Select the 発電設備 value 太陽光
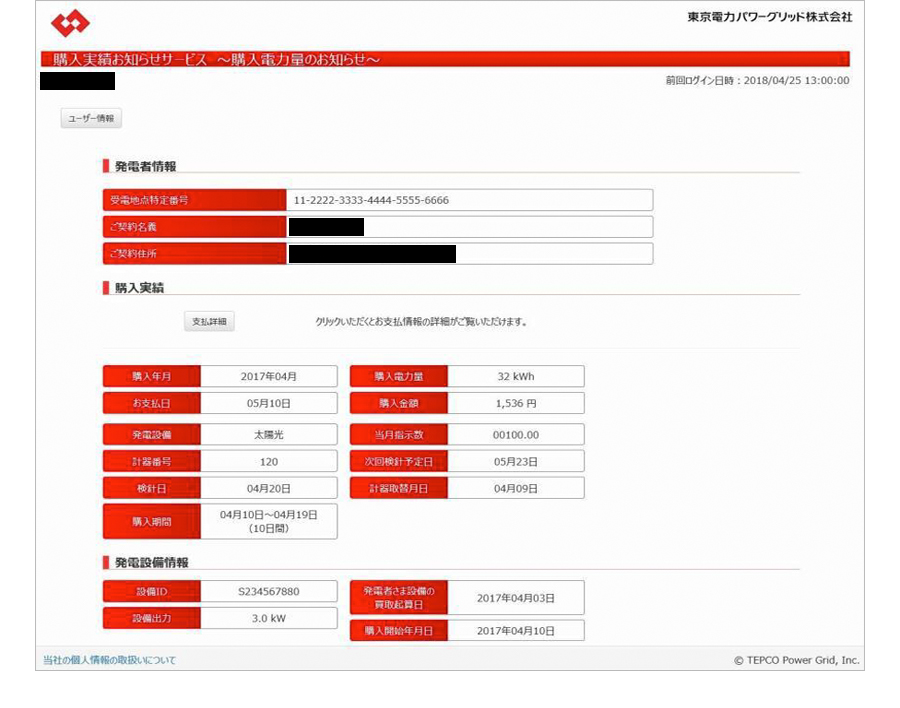Image resolution: width=900 pixels, height=708 pixels. tap(268, 435)
